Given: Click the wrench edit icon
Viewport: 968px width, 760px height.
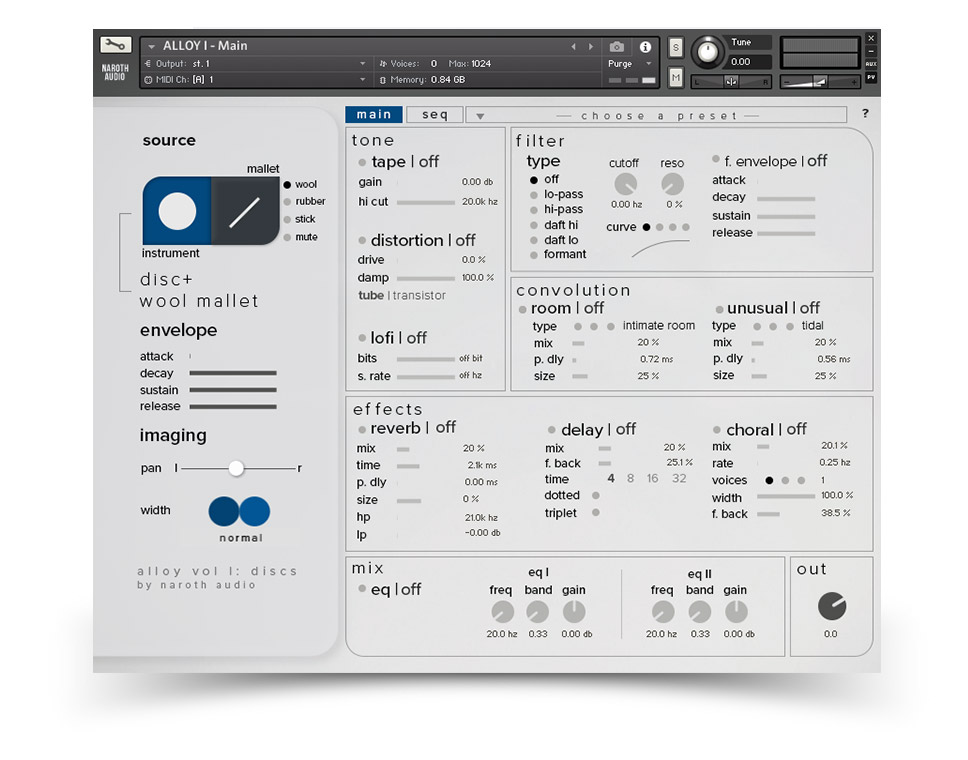Looking at the screenshot, I should click(115, 45).
